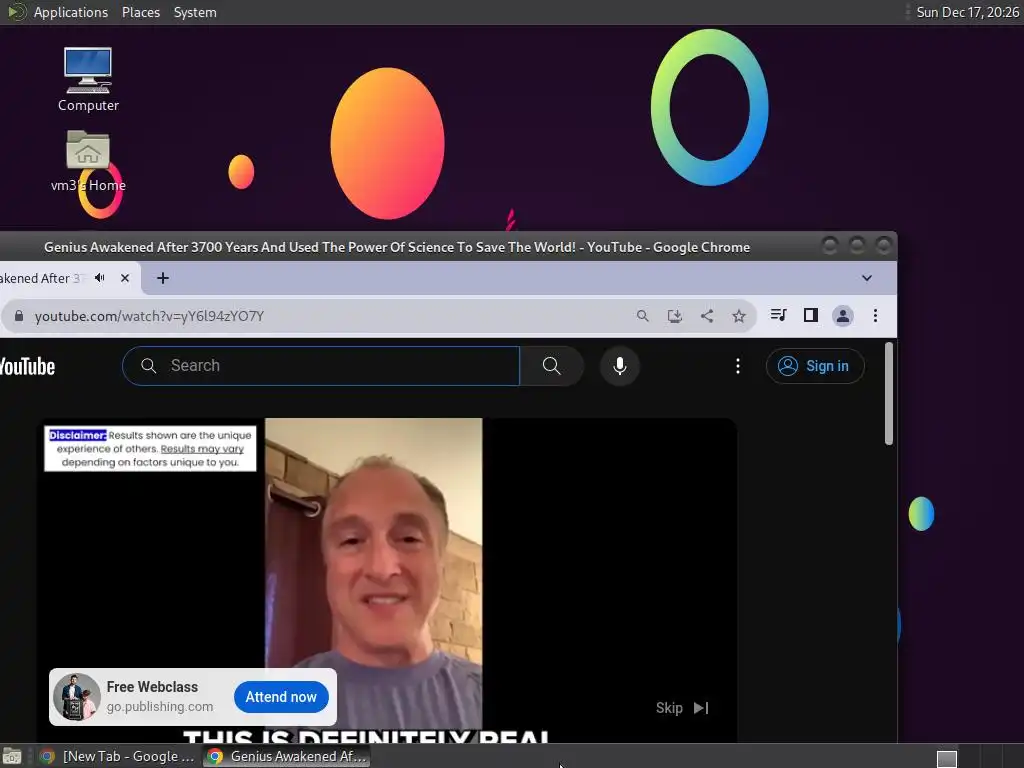This screenshot has width=1024, height=768.
Task: Switch to Genius Awakened taskbar window
Action: [x=287, y=756]
